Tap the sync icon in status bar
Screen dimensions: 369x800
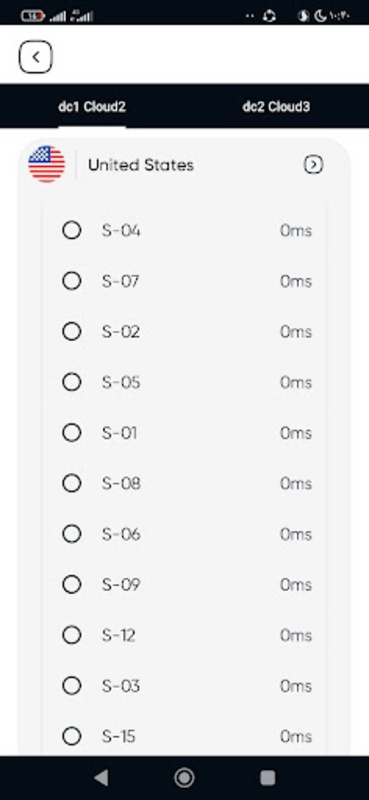coord(269,16)
